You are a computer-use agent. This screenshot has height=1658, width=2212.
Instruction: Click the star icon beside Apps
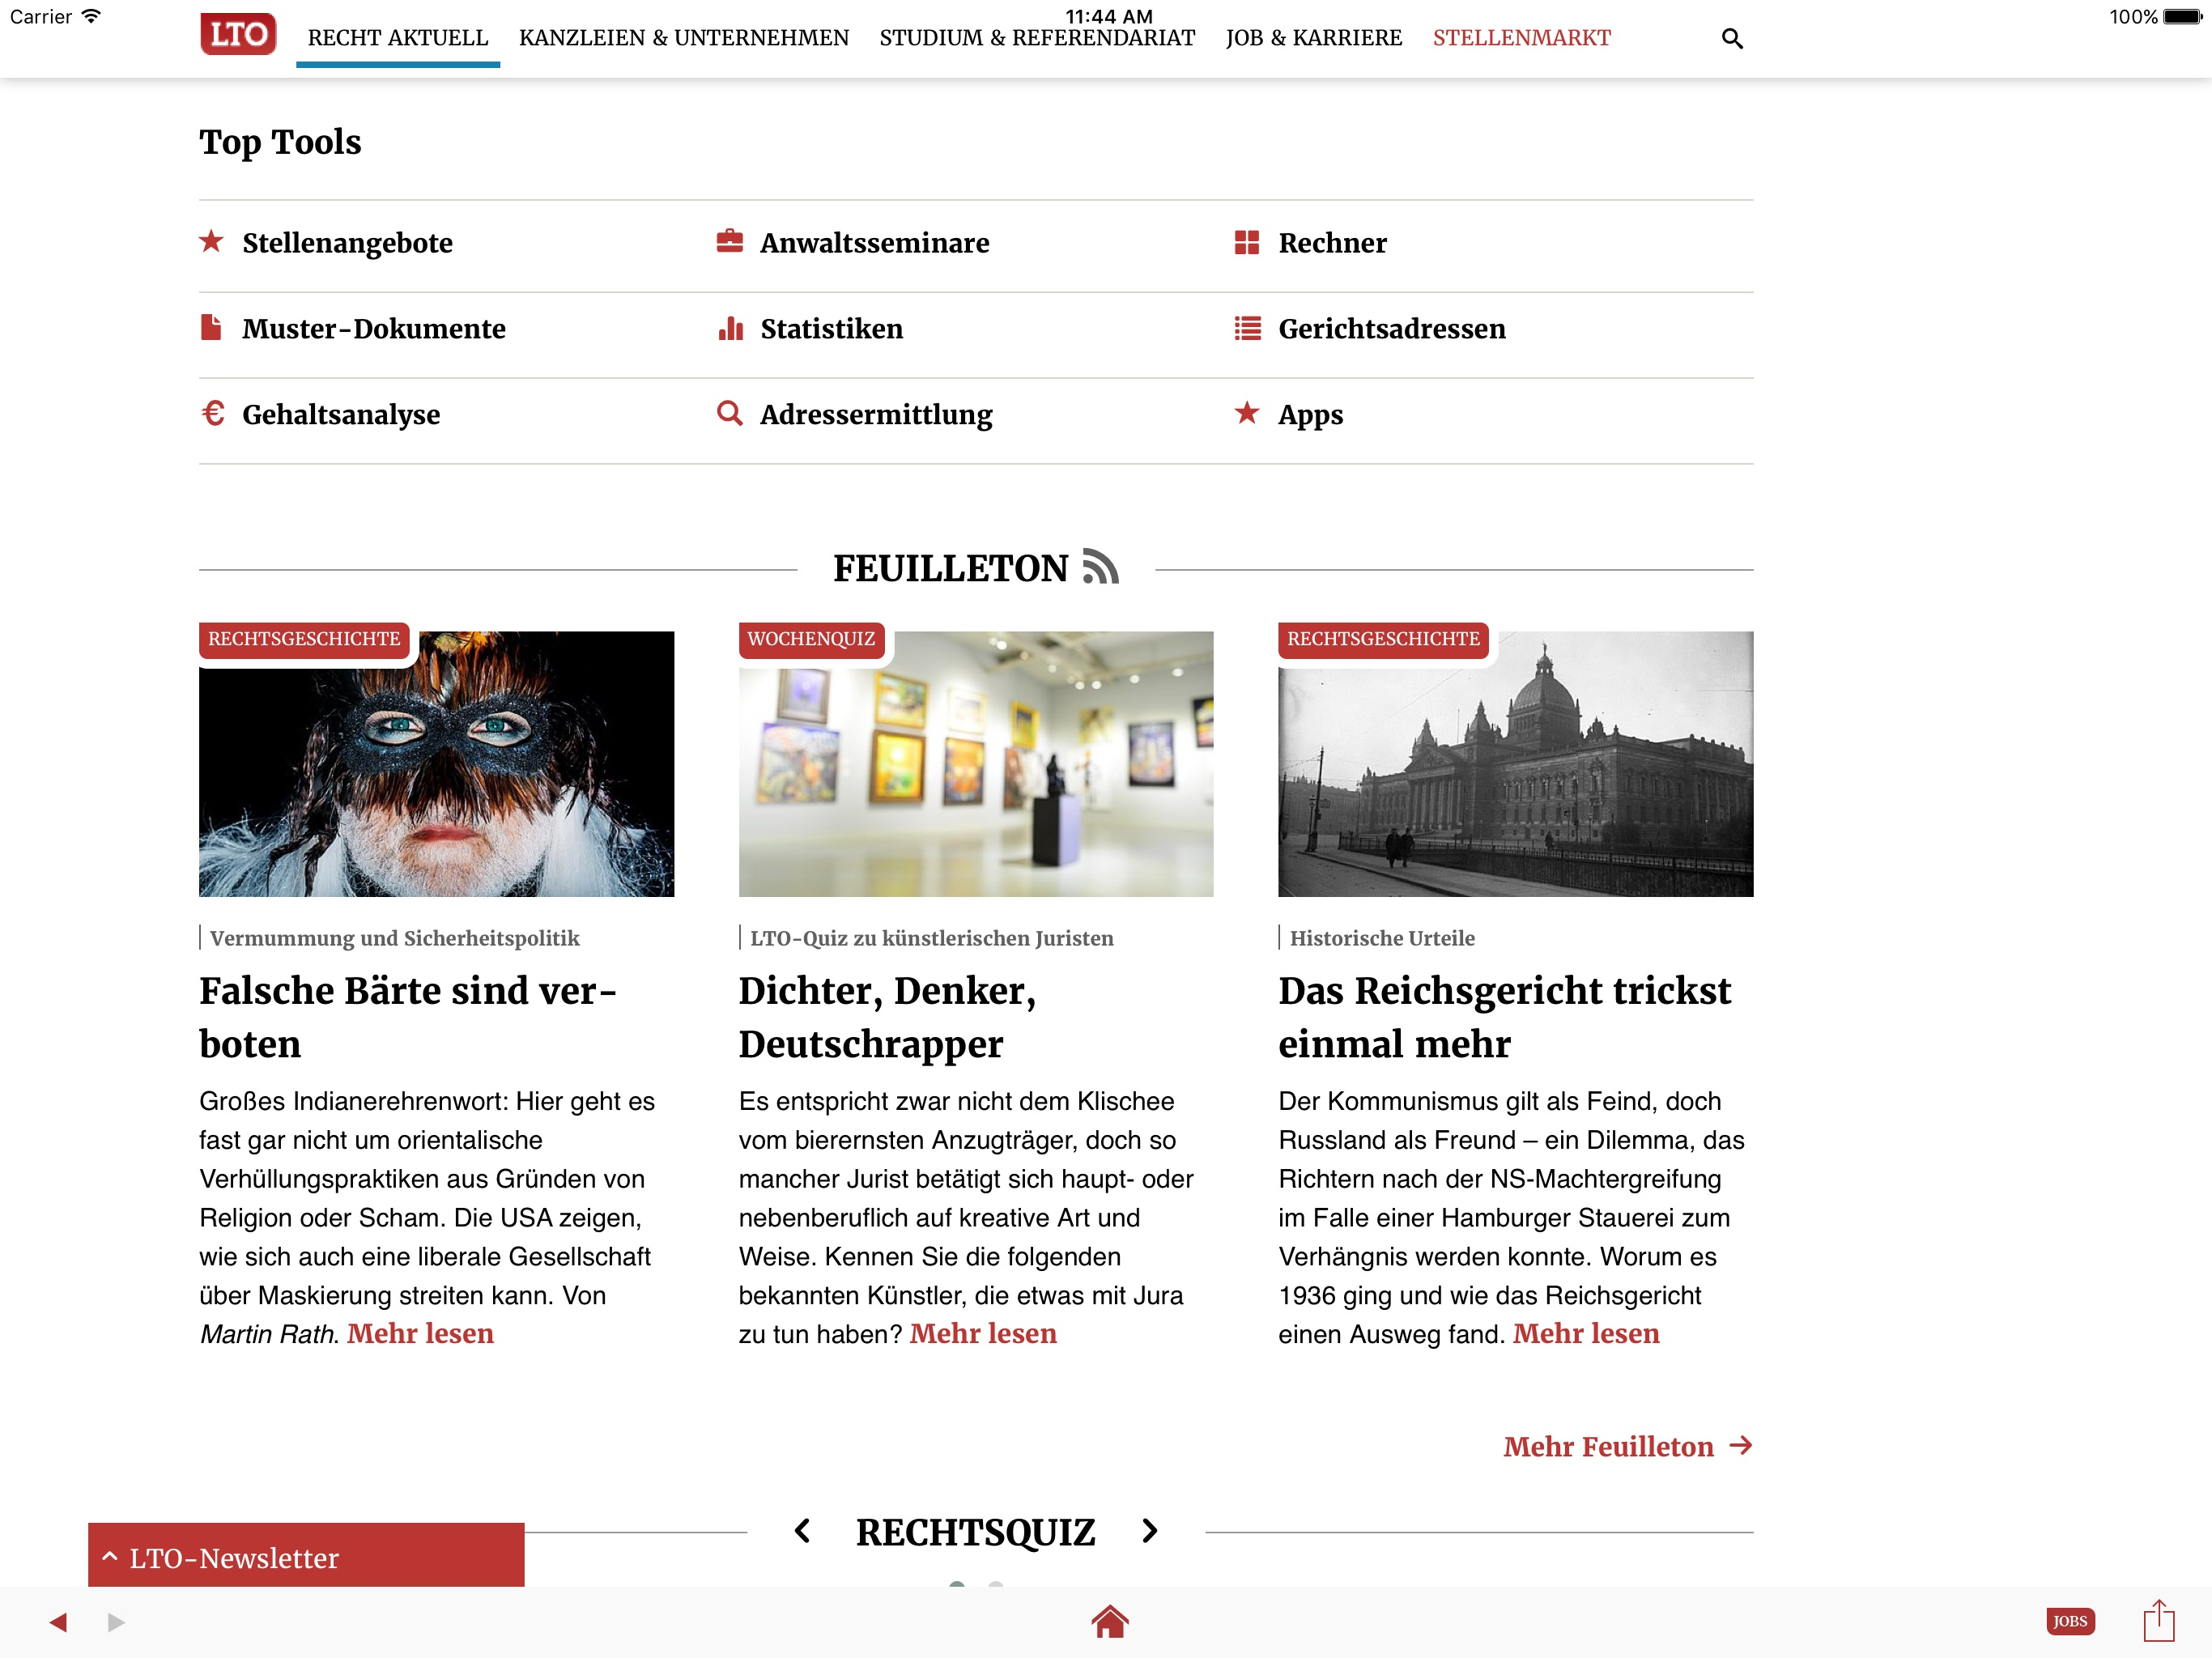(1247, 413)
